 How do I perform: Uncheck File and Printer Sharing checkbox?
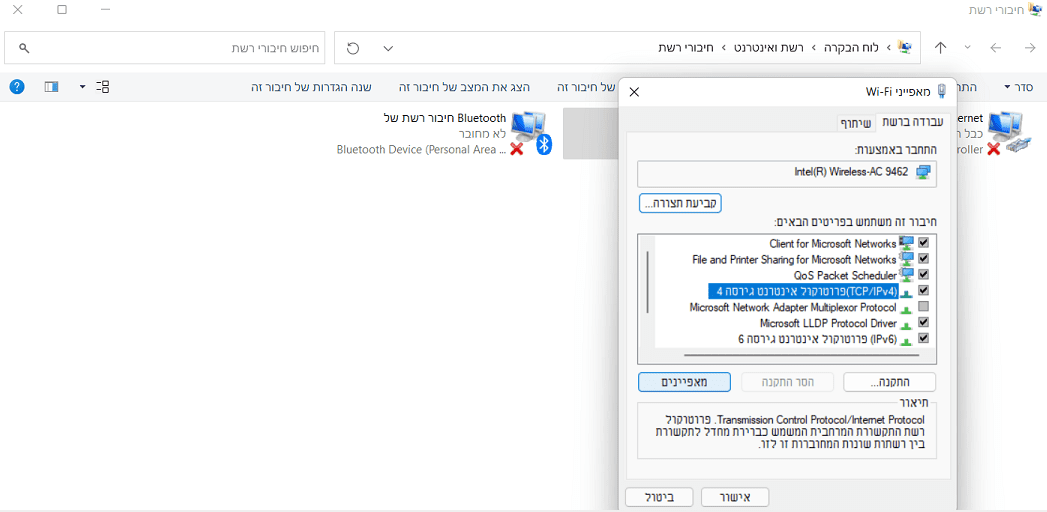coord(924,258)
